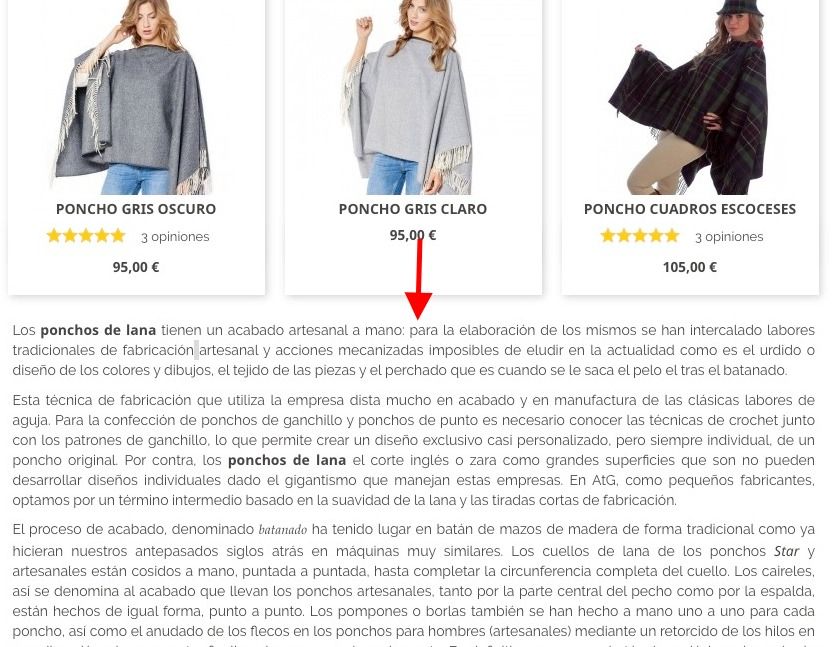Open 3 opiniones for Poncho Cuadros Escoceses
Image resolution: width=837 pixels, height=647 pixels.
[729, 236]
